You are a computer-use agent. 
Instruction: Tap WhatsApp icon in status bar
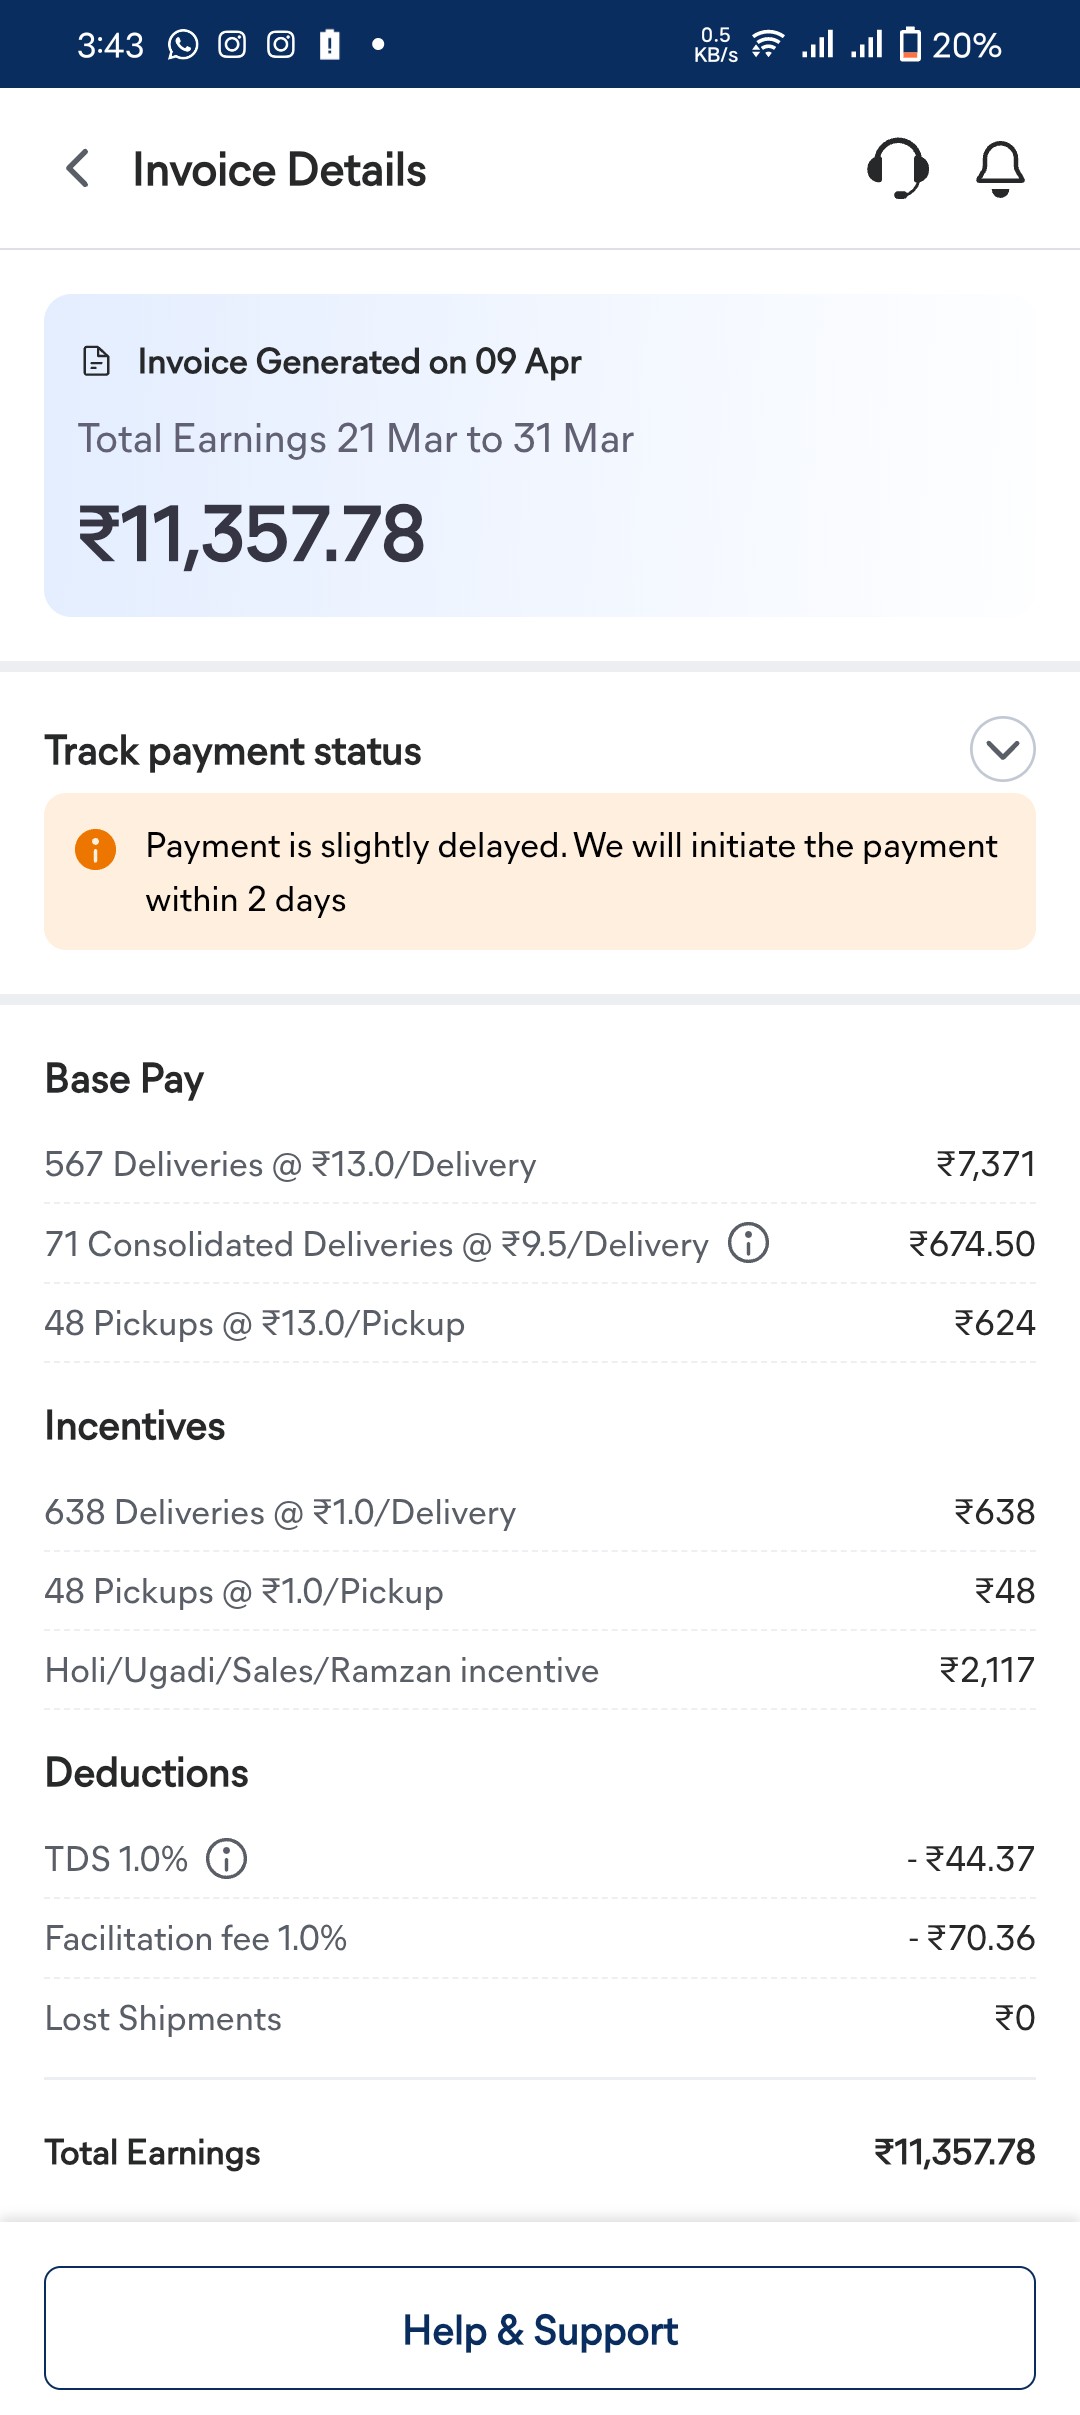[182, 45]
